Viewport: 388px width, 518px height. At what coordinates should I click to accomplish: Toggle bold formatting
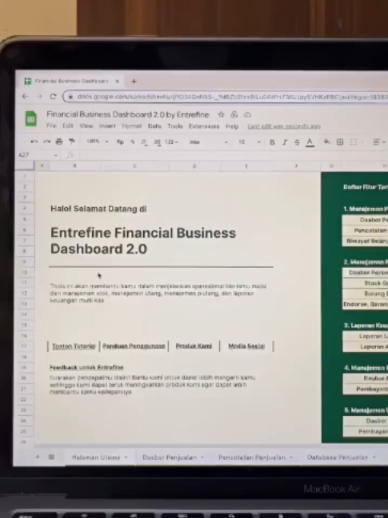pos(272,142)
